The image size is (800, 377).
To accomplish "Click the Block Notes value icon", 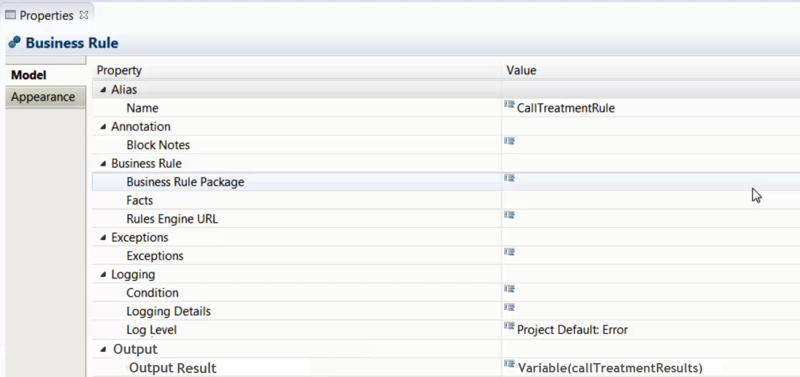I will click(509, 141).
